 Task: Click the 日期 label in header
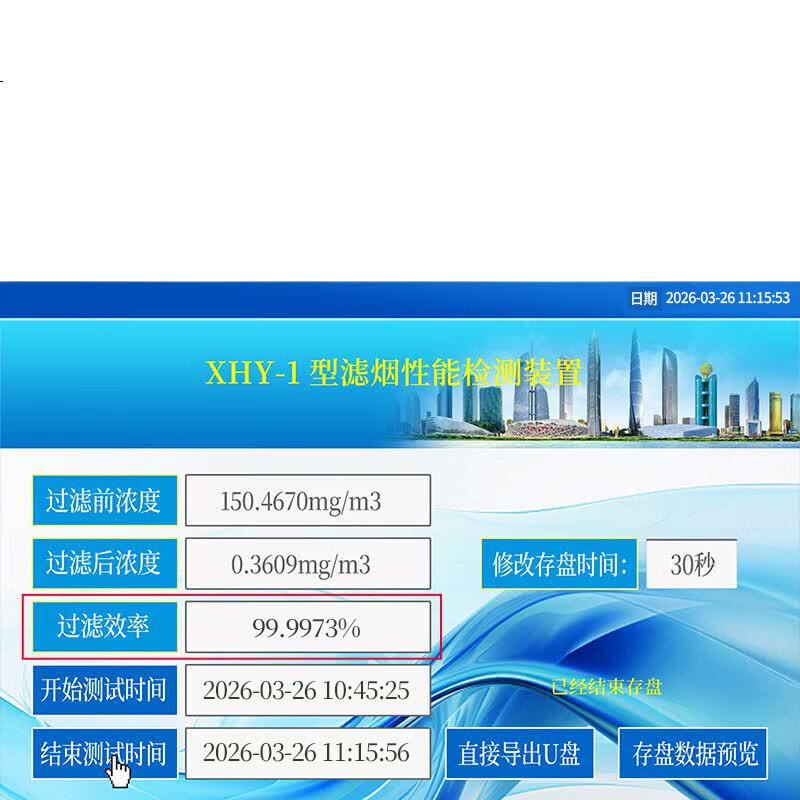(643, 298)
